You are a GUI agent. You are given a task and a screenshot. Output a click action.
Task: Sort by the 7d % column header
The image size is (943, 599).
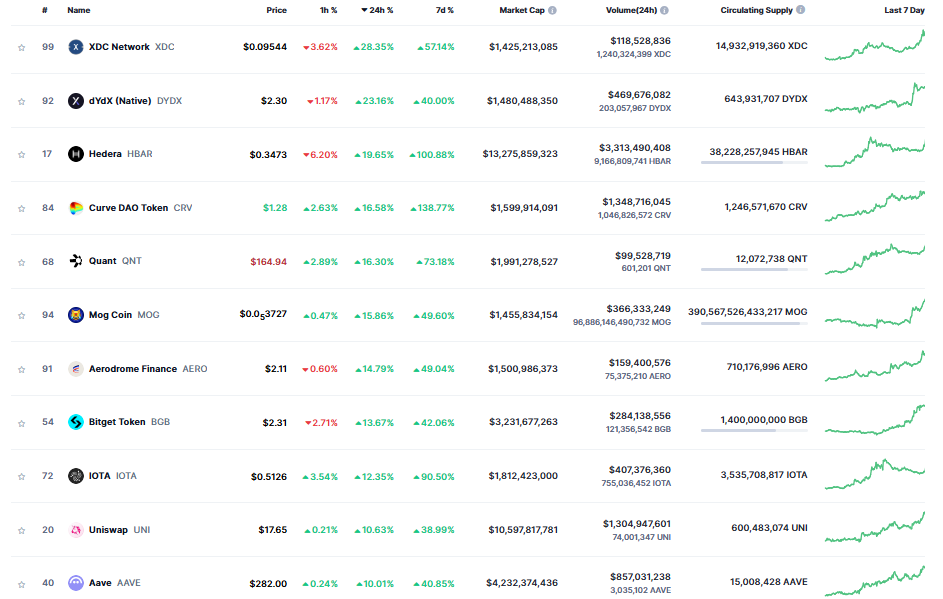445,10
